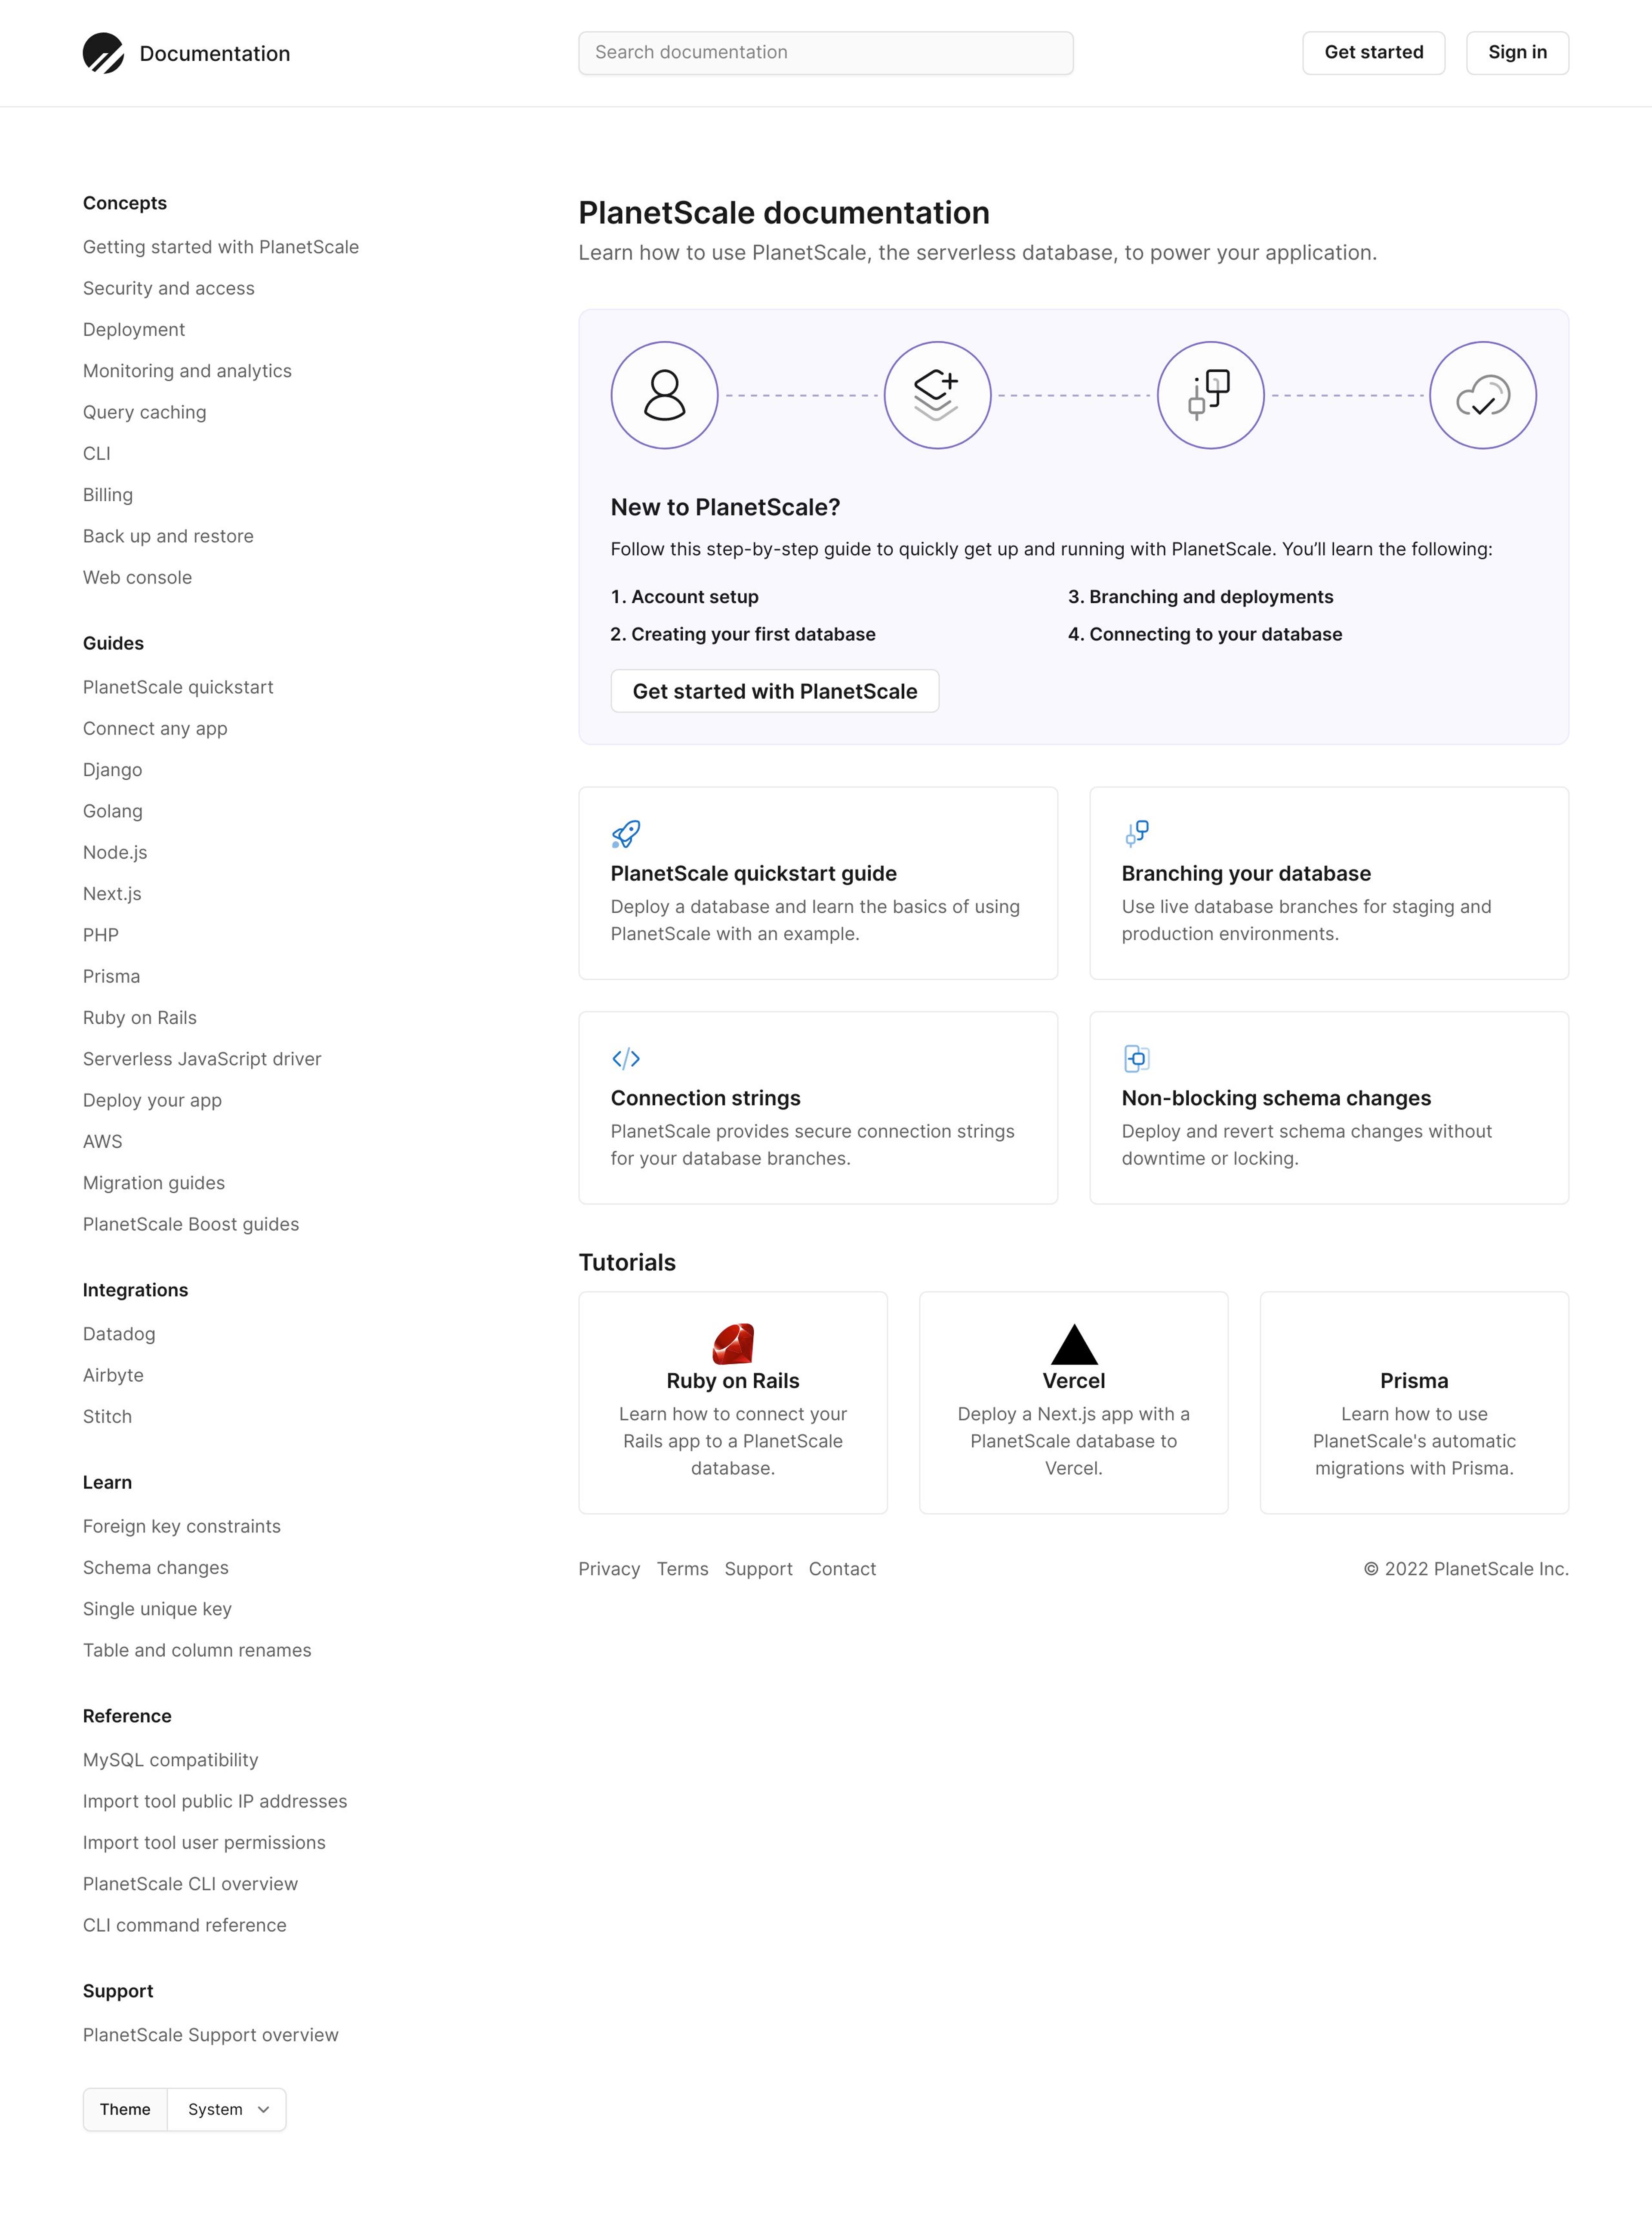Open Connect any app guide

point(155,728)
